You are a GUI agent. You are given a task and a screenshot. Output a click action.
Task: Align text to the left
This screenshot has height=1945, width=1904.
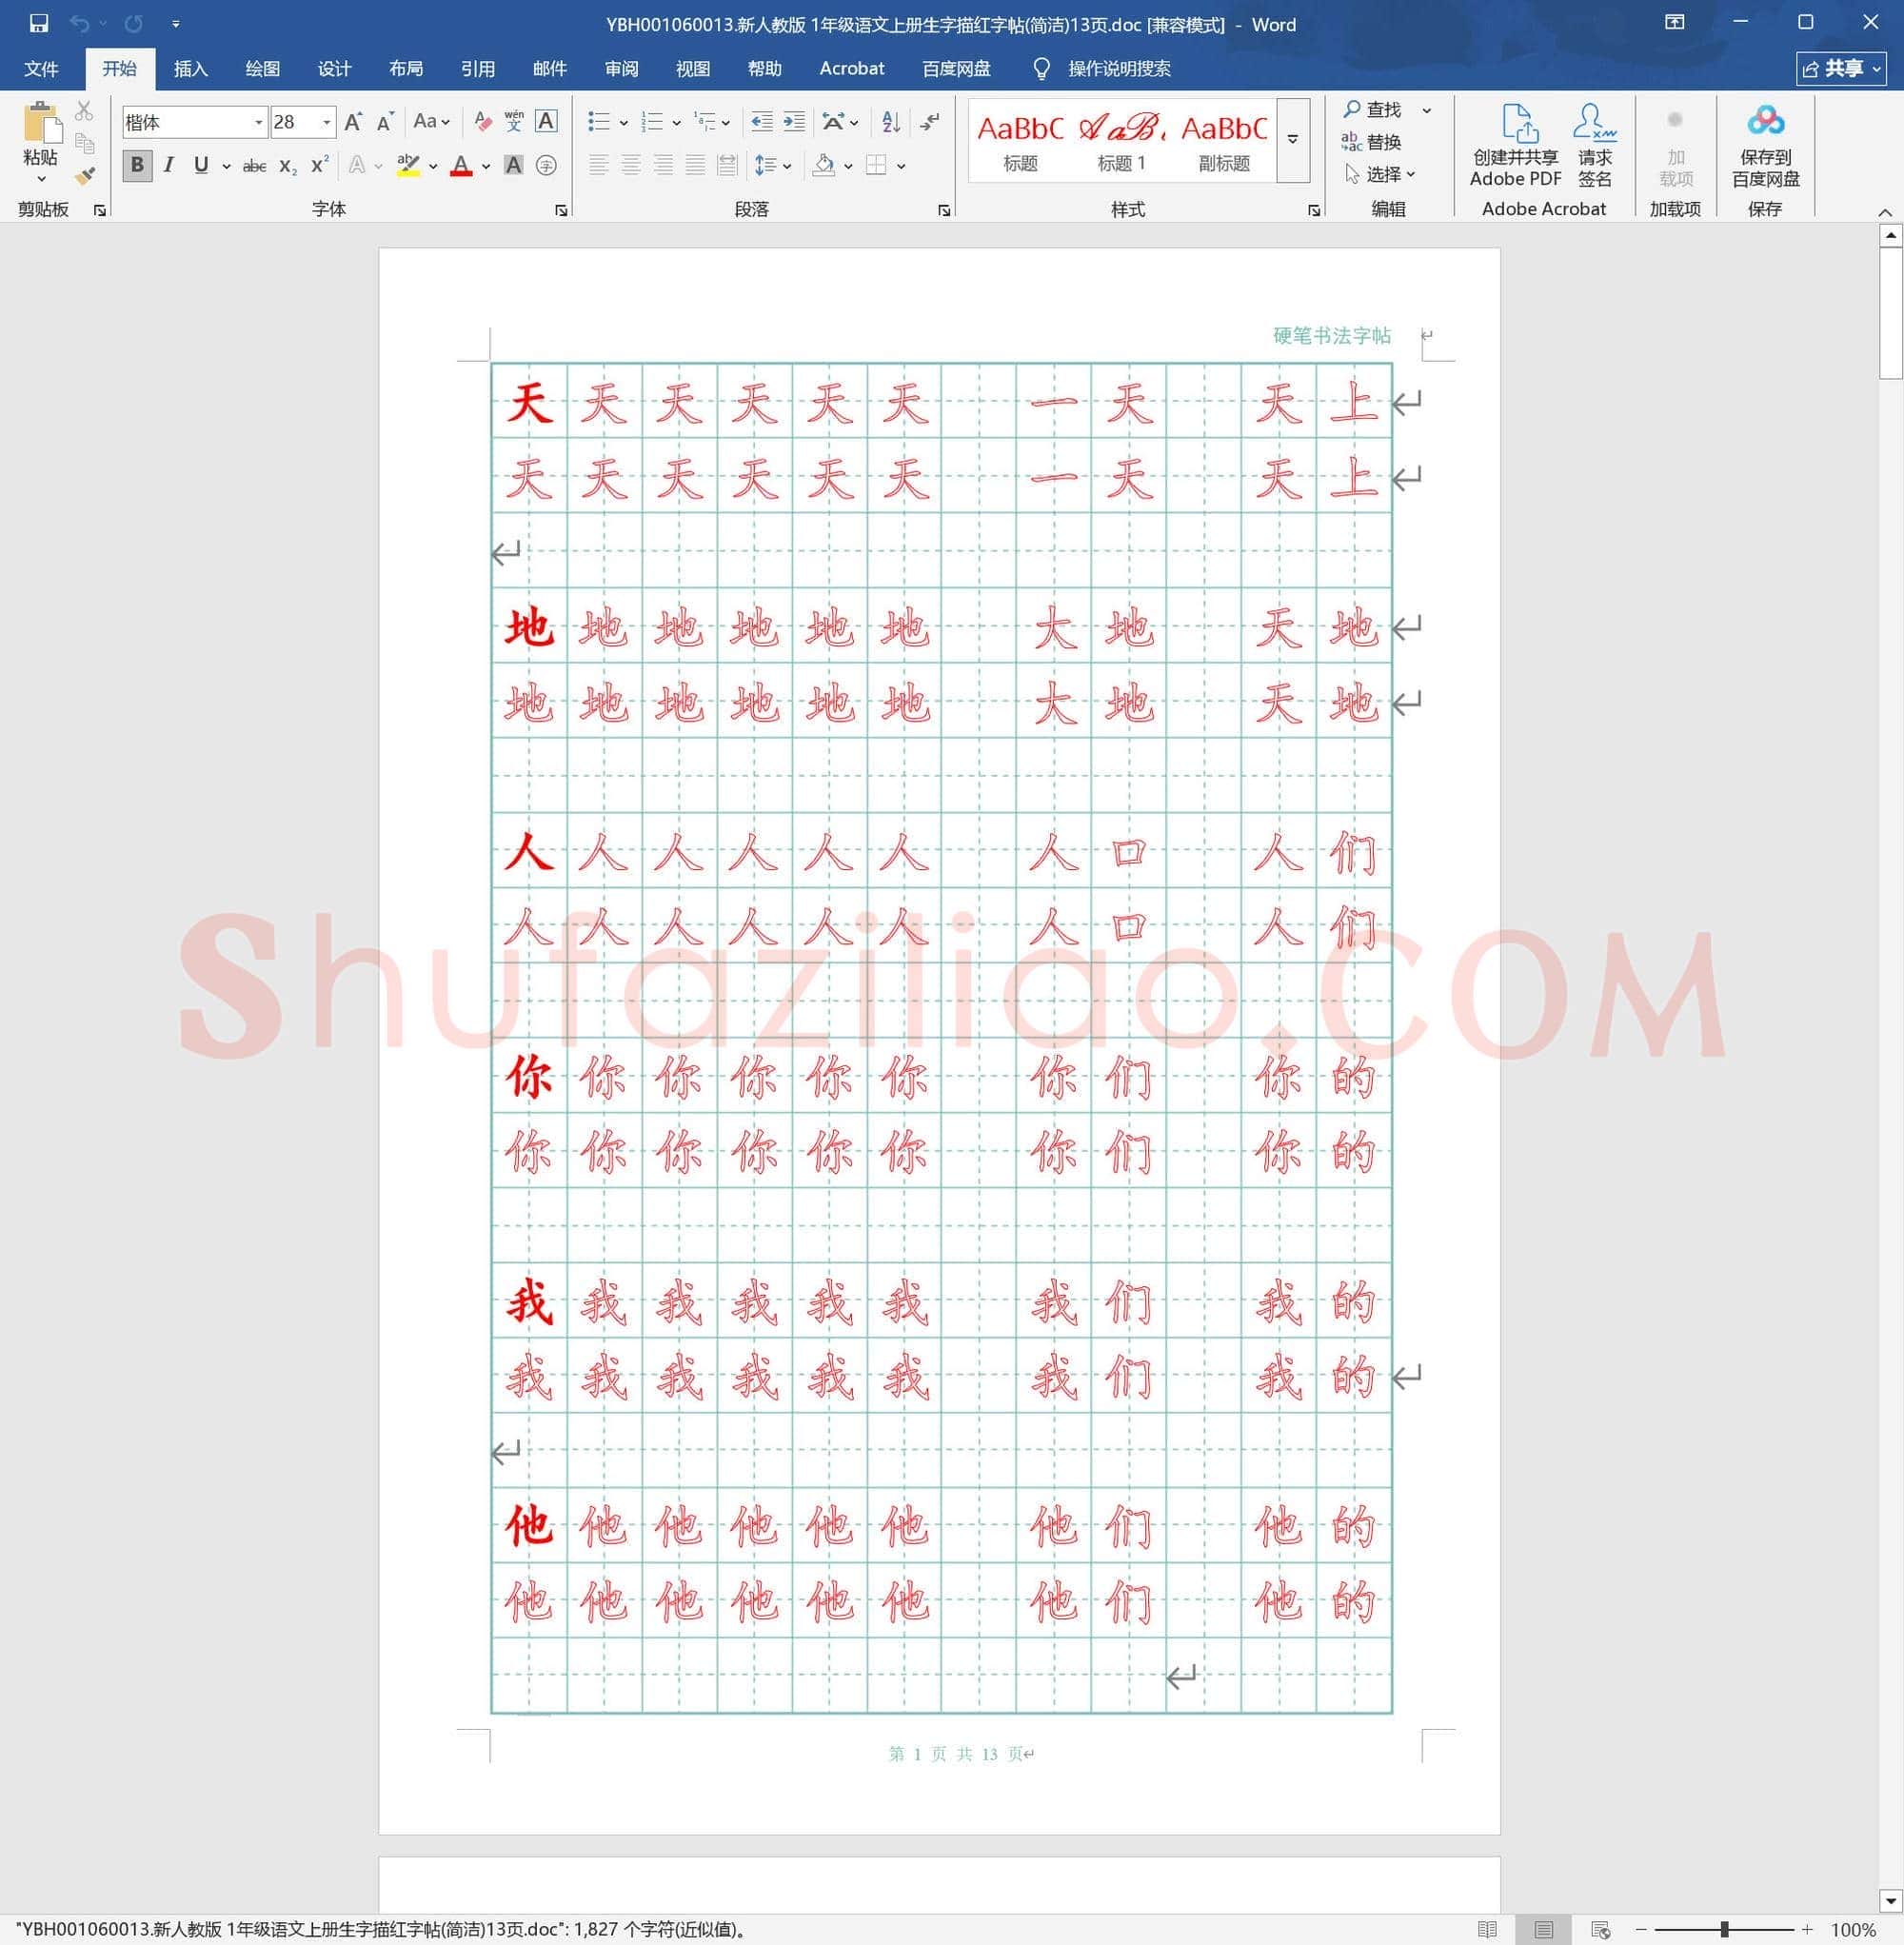pyautogui.click(x=598, y=166)
